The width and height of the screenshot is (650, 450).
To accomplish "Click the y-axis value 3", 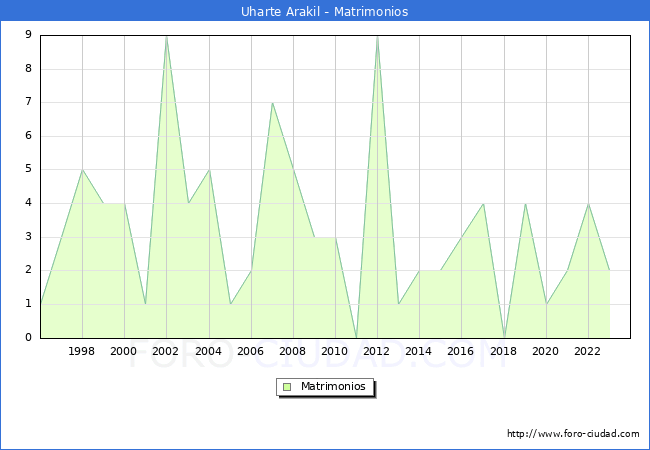I will (x=28, y=237).
